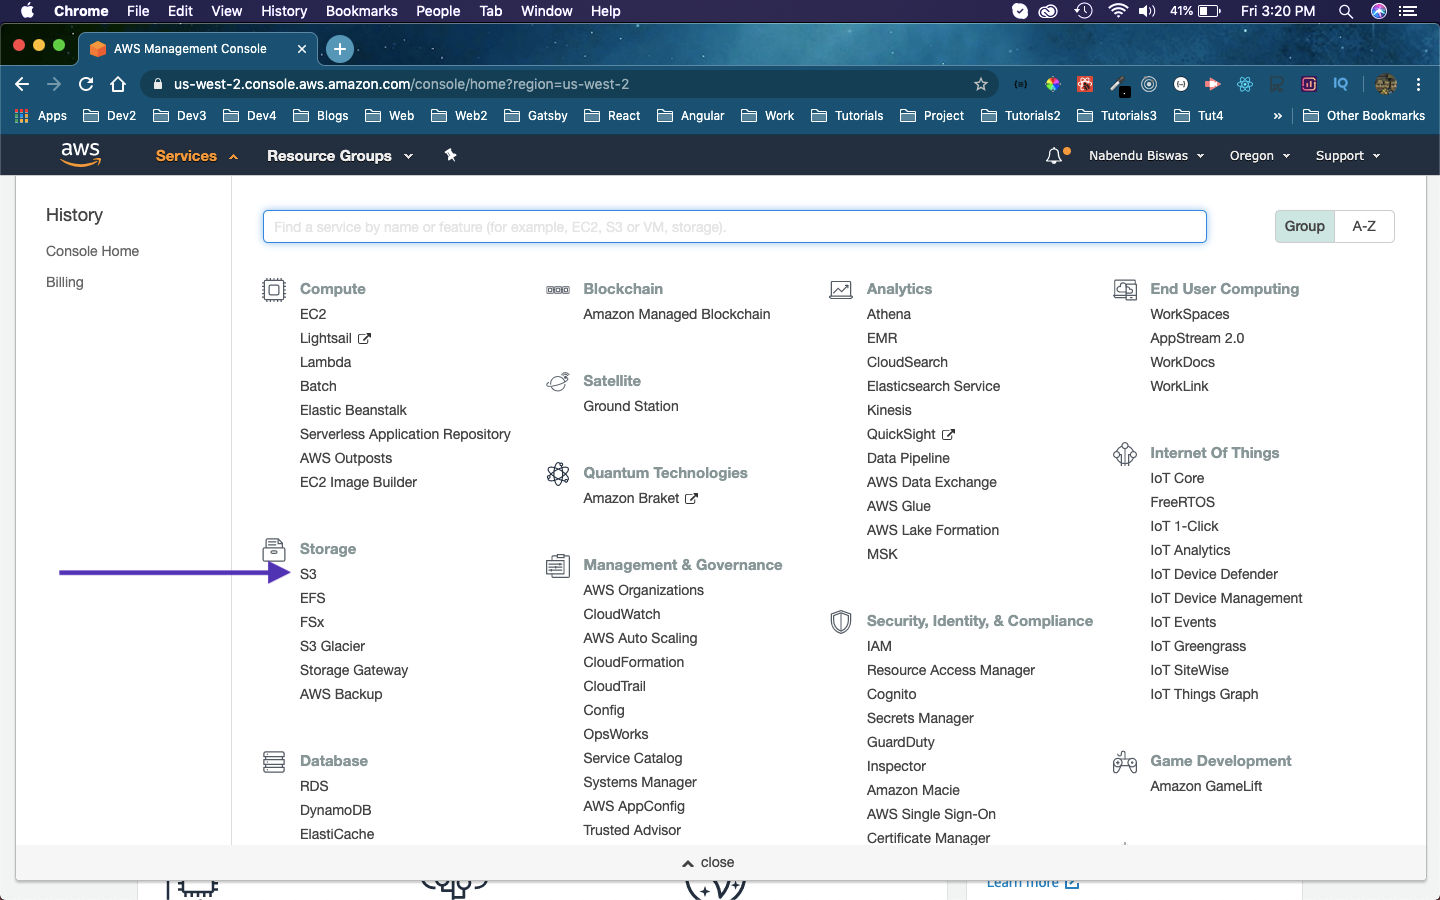This screenshot has height=900, width=1440.
Task: Open the Tutorials bookmarks folder
Action: coord(847,116)
